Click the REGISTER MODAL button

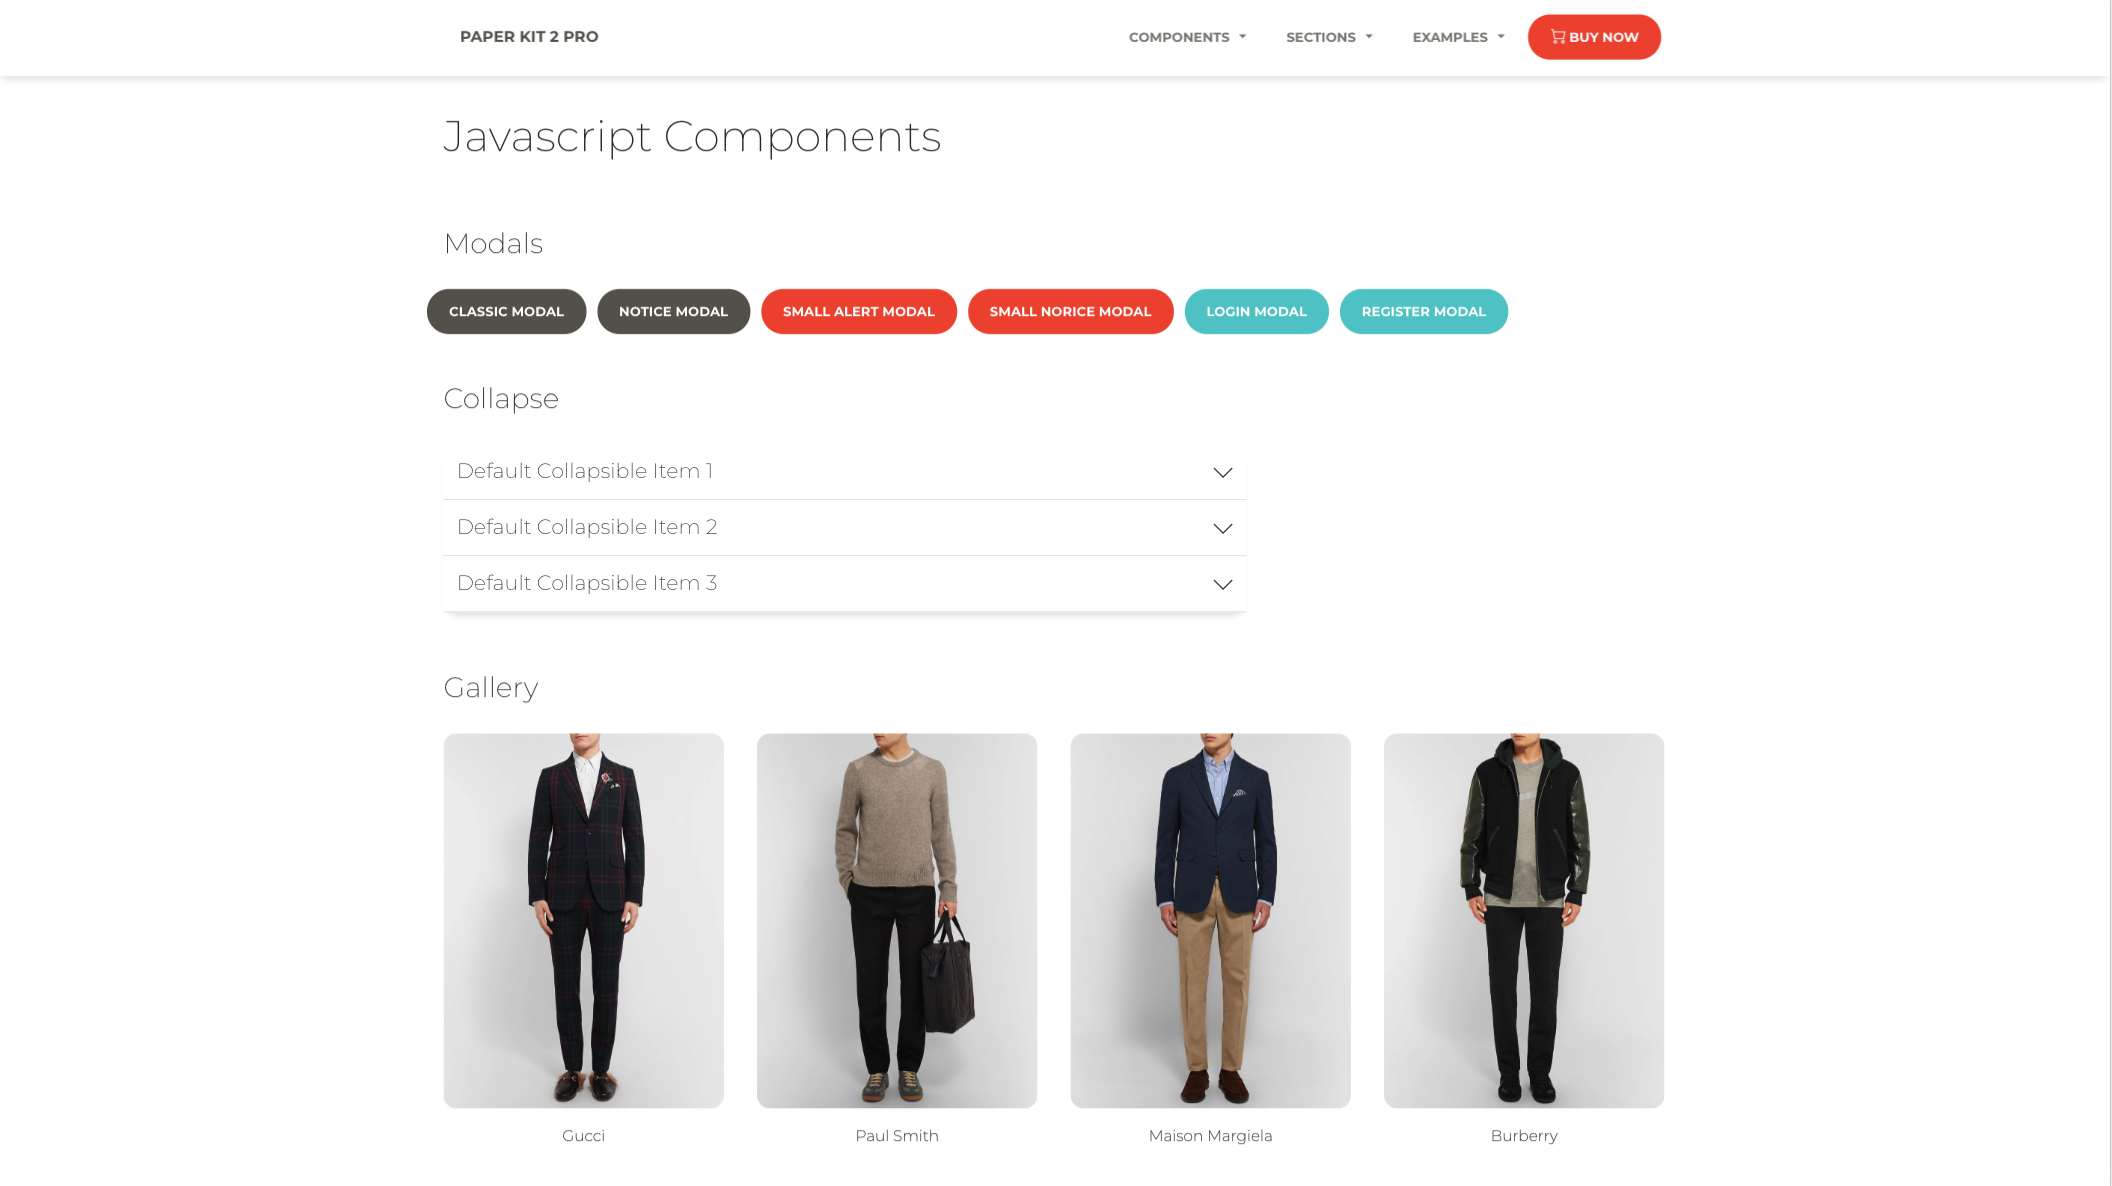1423,312
